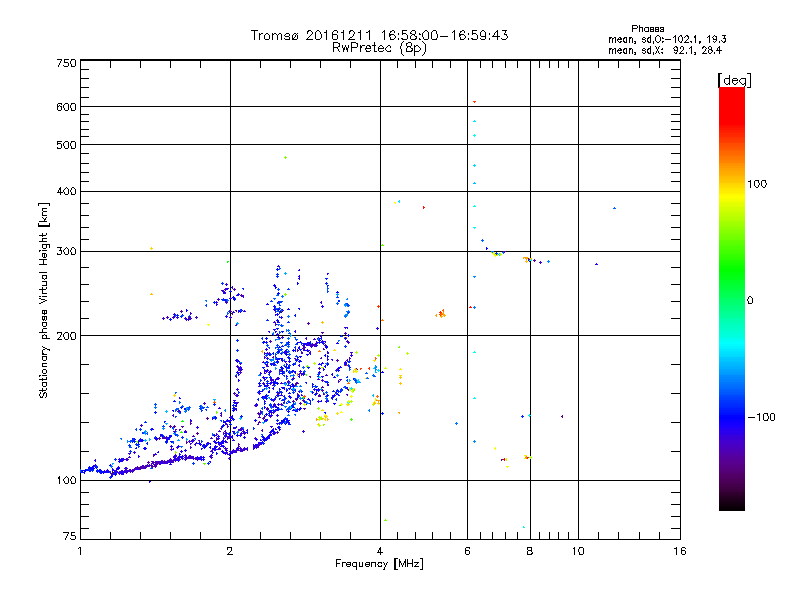Click the x-axis tick label '8'
Image resolution: width=800 pixels, height=600 pixels.
[530, 551]
